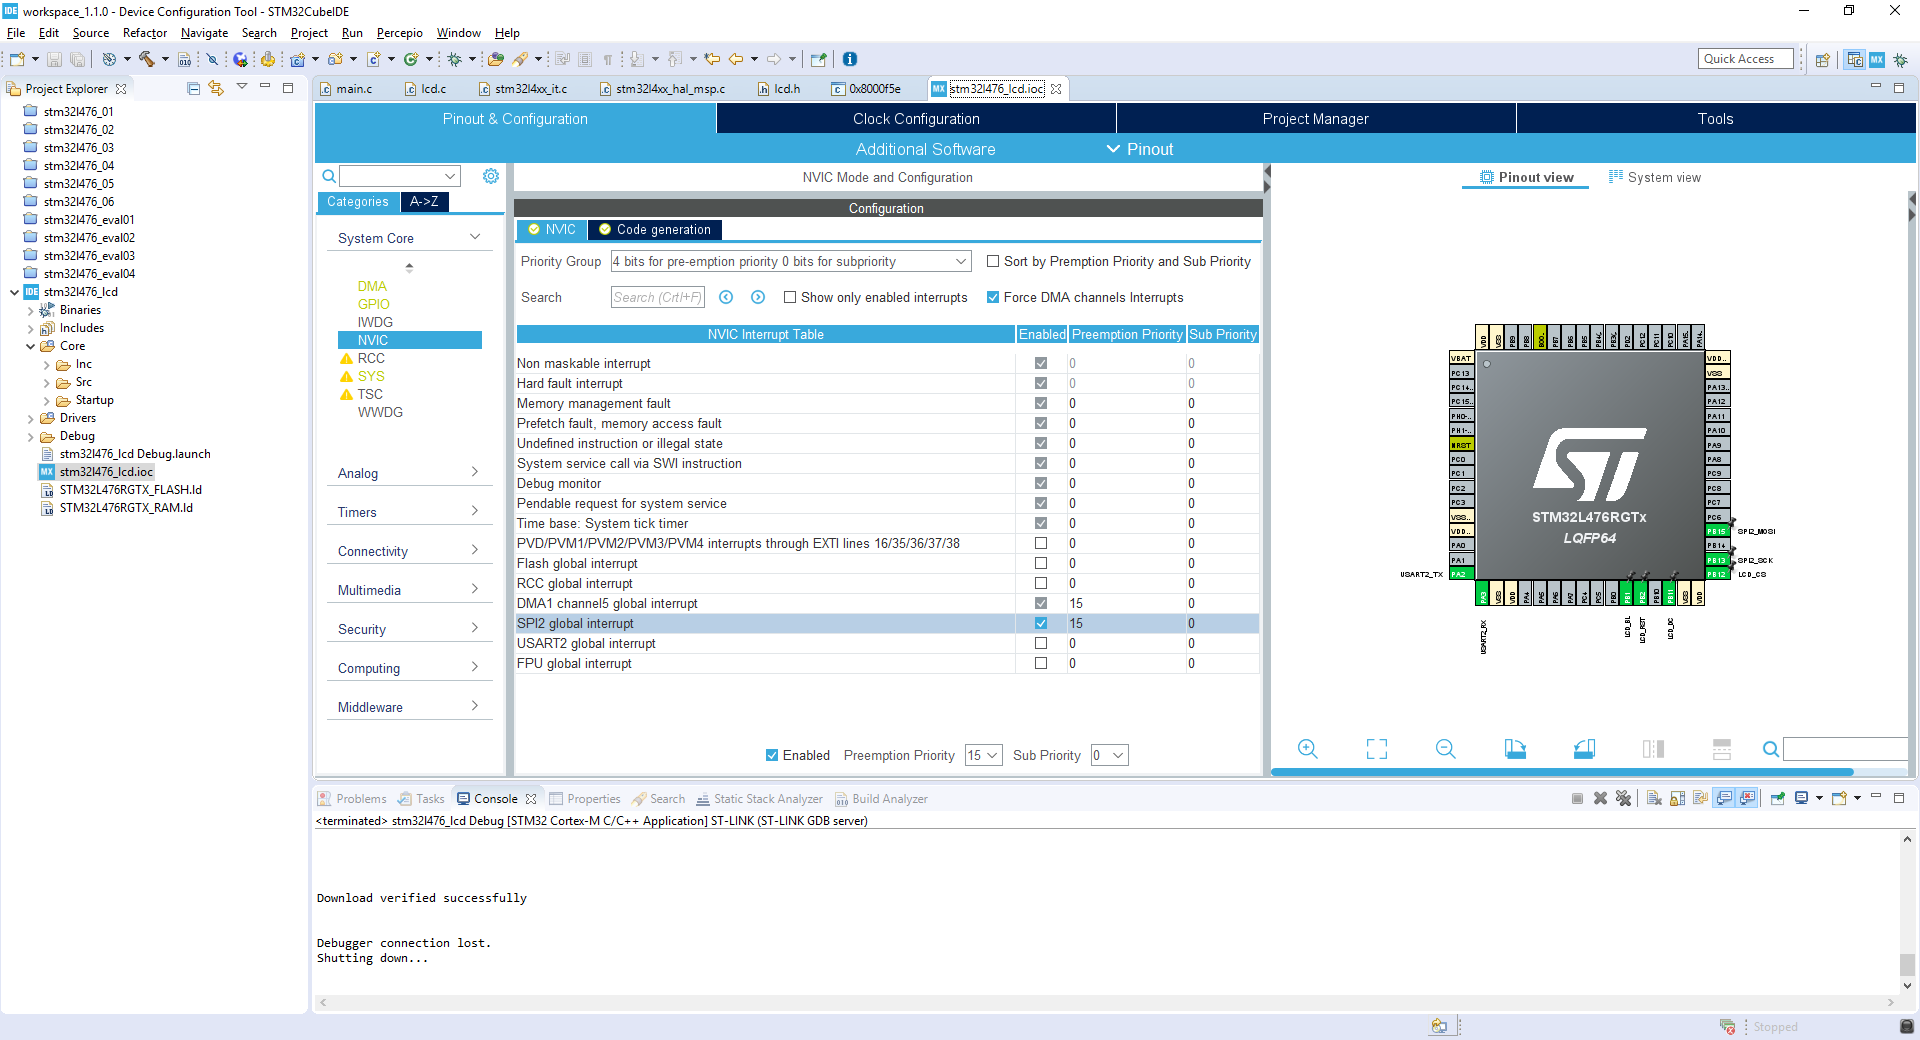
Task: Open the Percepio menu
Action: point(399,33)
